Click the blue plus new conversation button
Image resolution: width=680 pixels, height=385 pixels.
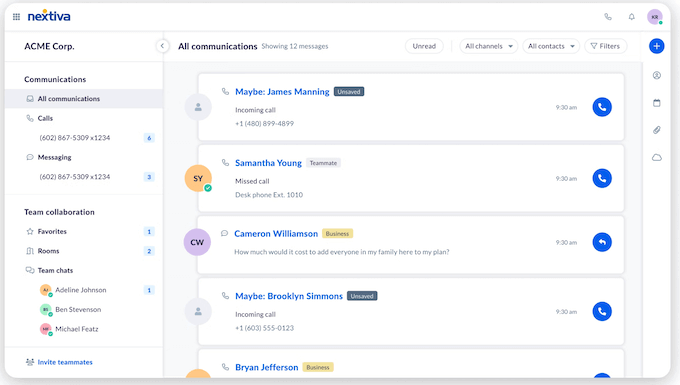[x=657, y=46]
